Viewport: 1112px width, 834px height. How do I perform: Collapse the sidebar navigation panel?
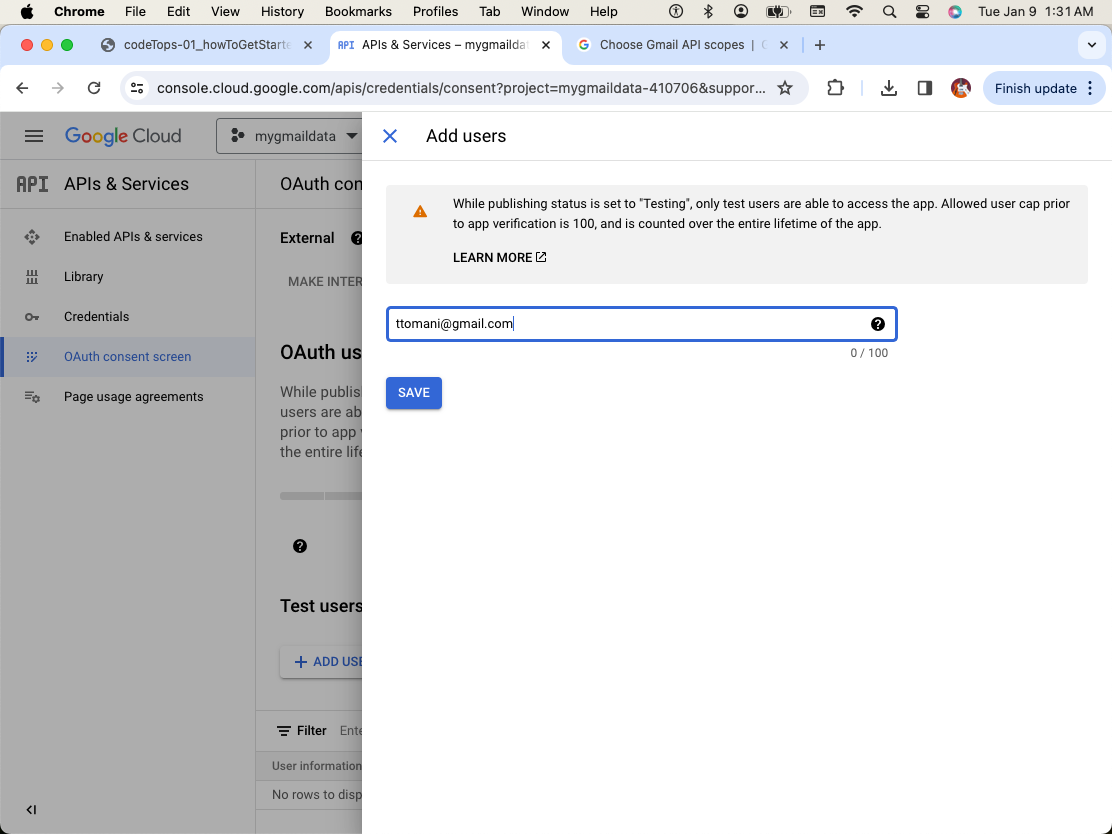tap(31, 809)
